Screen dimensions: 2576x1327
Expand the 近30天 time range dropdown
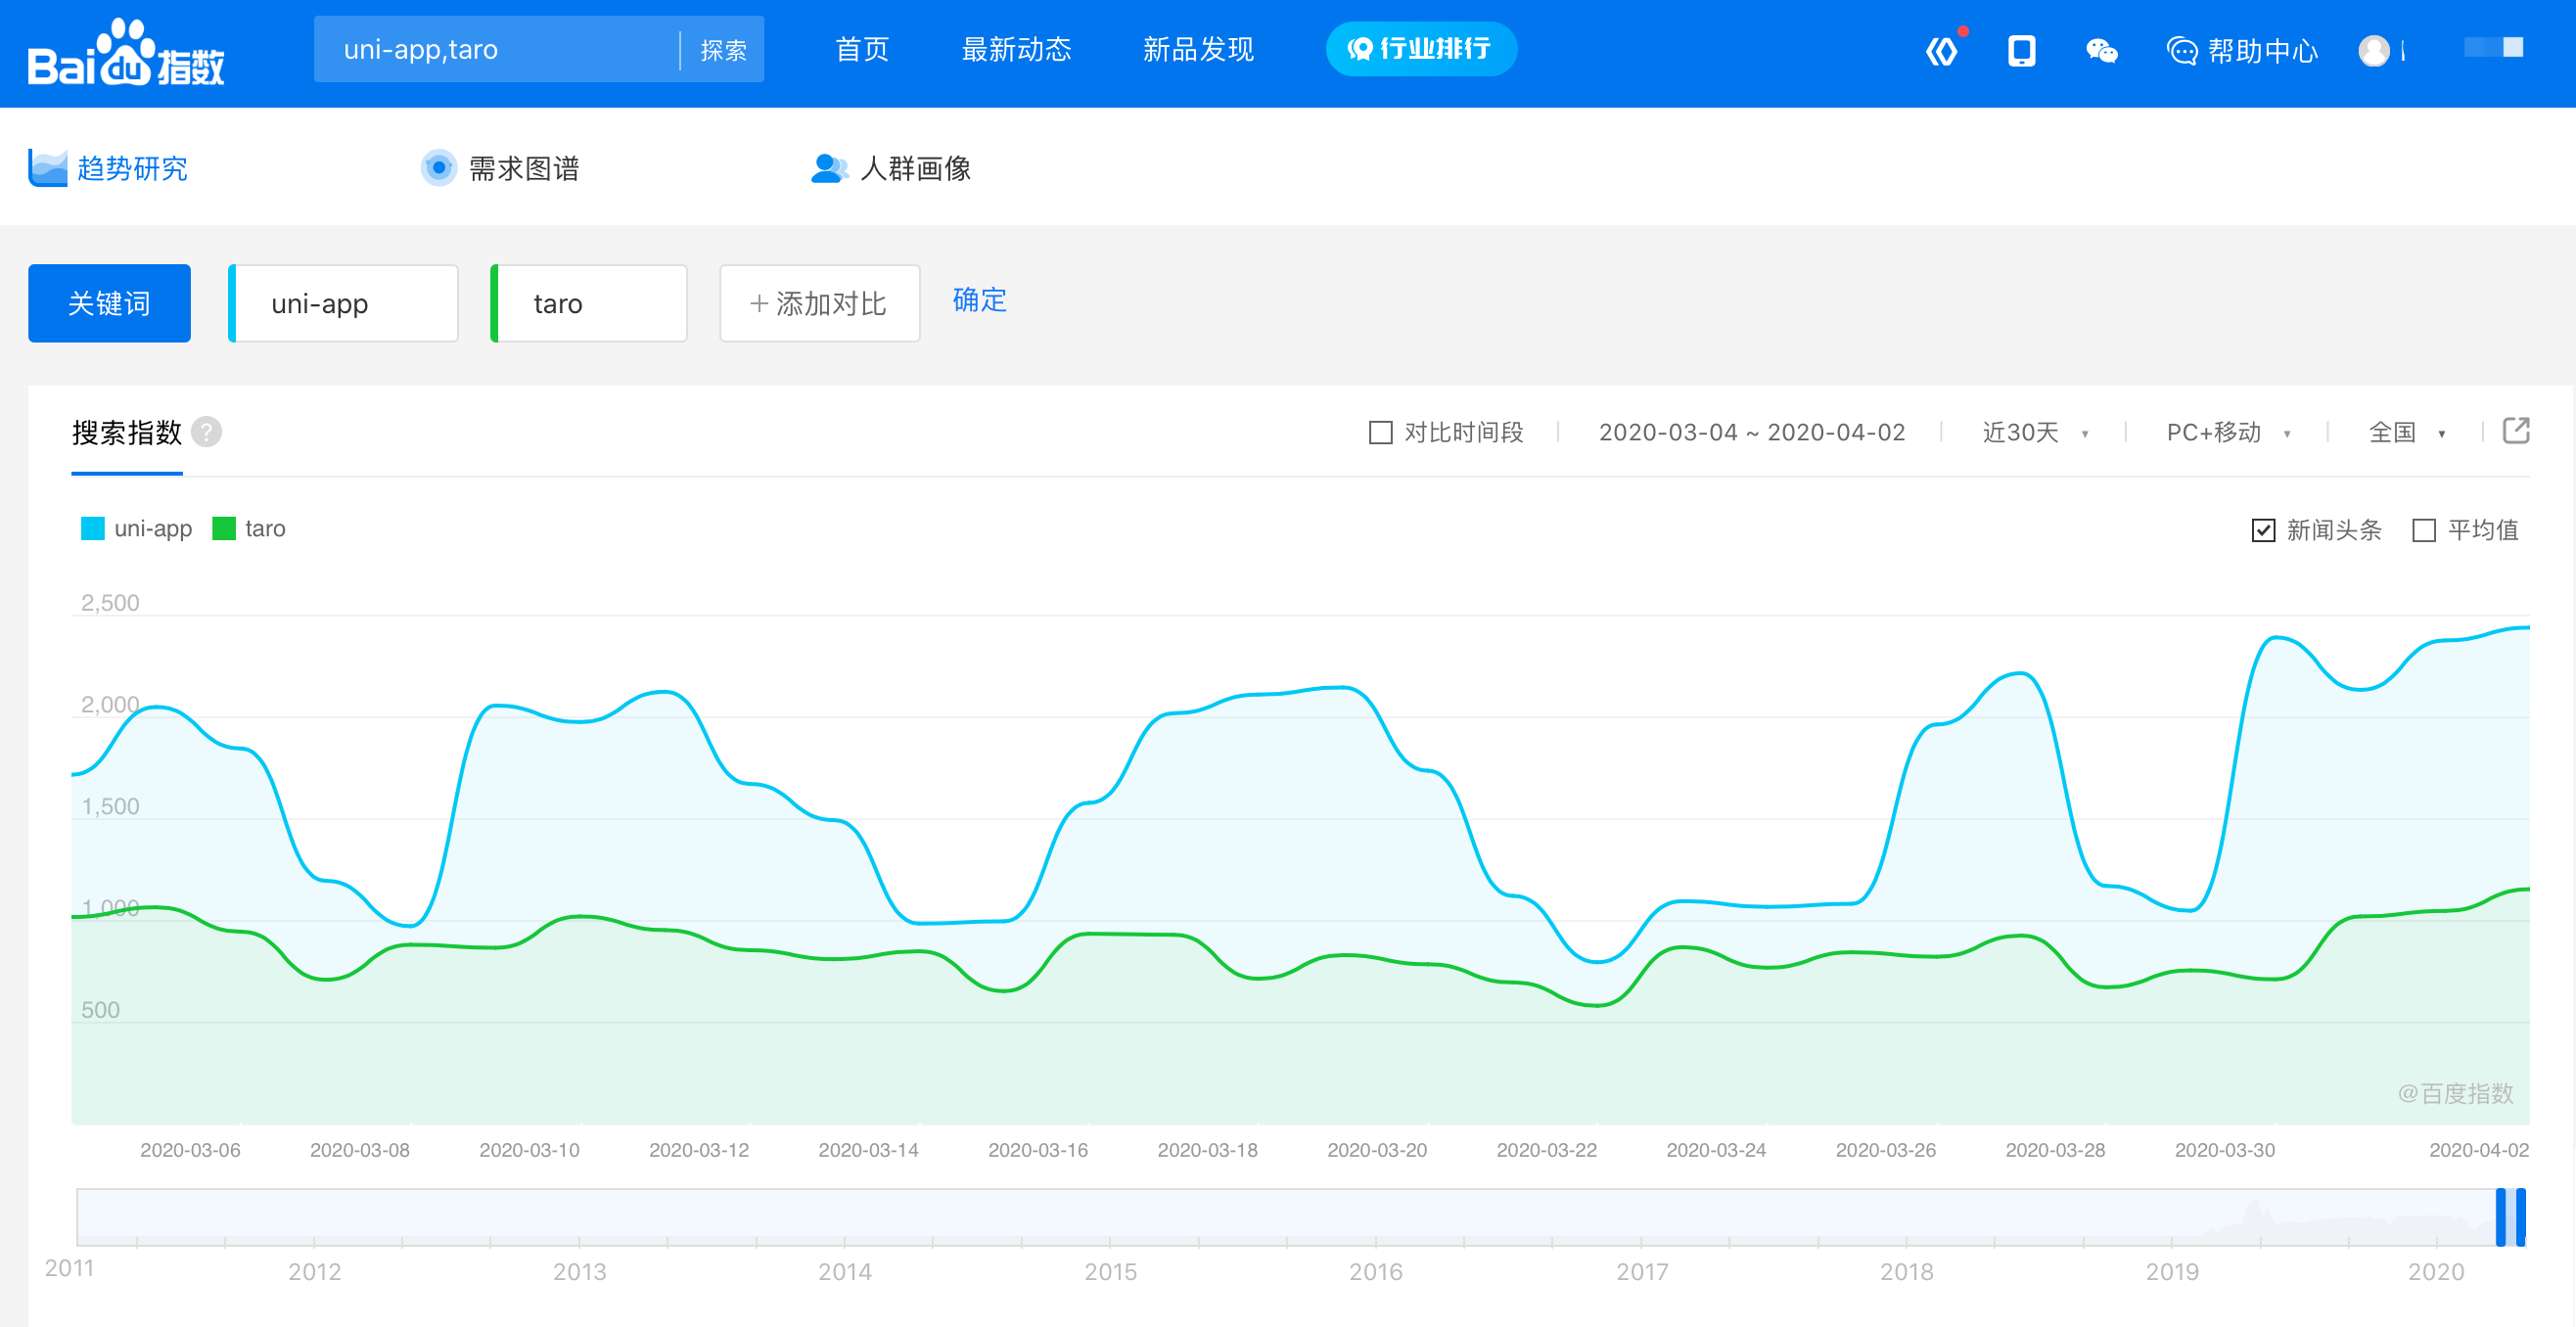point(2034,432)
